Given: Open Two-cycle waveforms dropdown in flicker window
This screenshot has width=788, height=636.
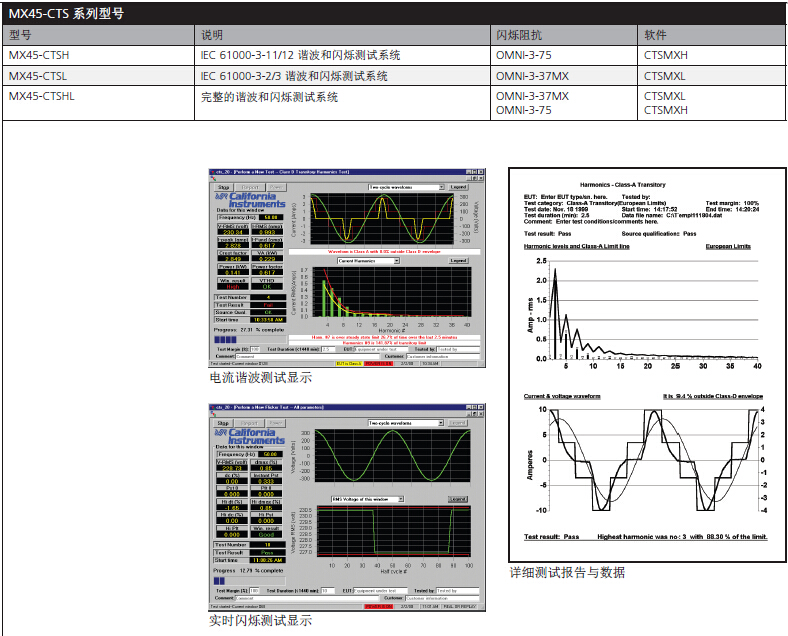Looking at the screenshot, I should 405,424.
